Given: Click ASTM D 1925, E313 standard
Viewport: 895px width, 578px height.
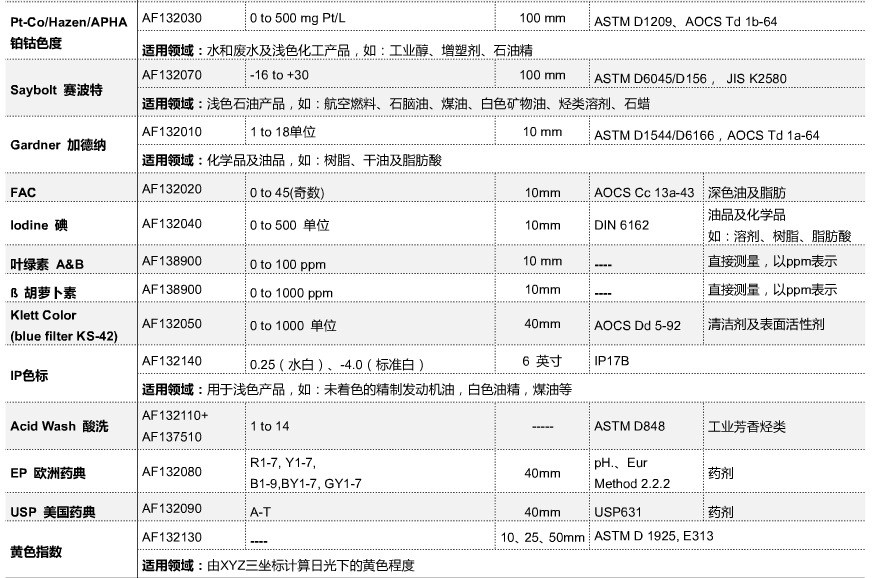Looking at the screenshot, I should point(654,536).
